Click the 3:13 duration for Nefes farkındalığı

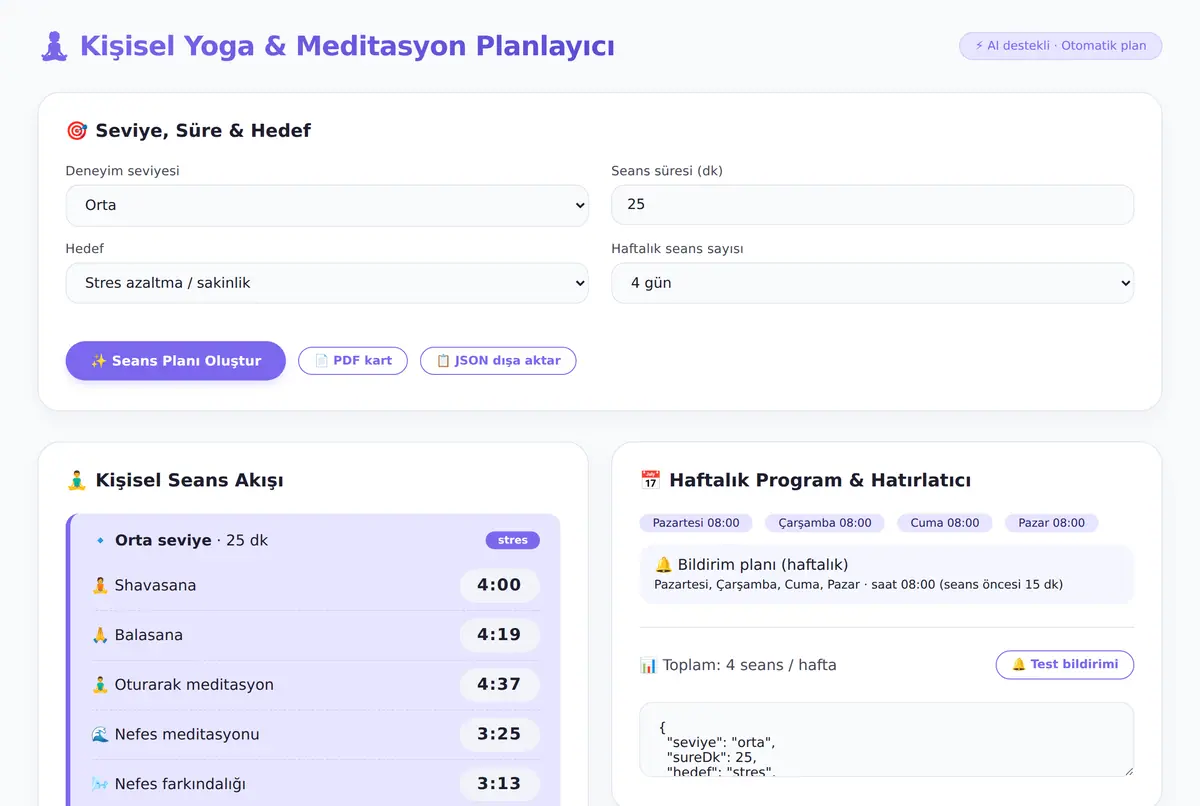click(x=499, y=784)
